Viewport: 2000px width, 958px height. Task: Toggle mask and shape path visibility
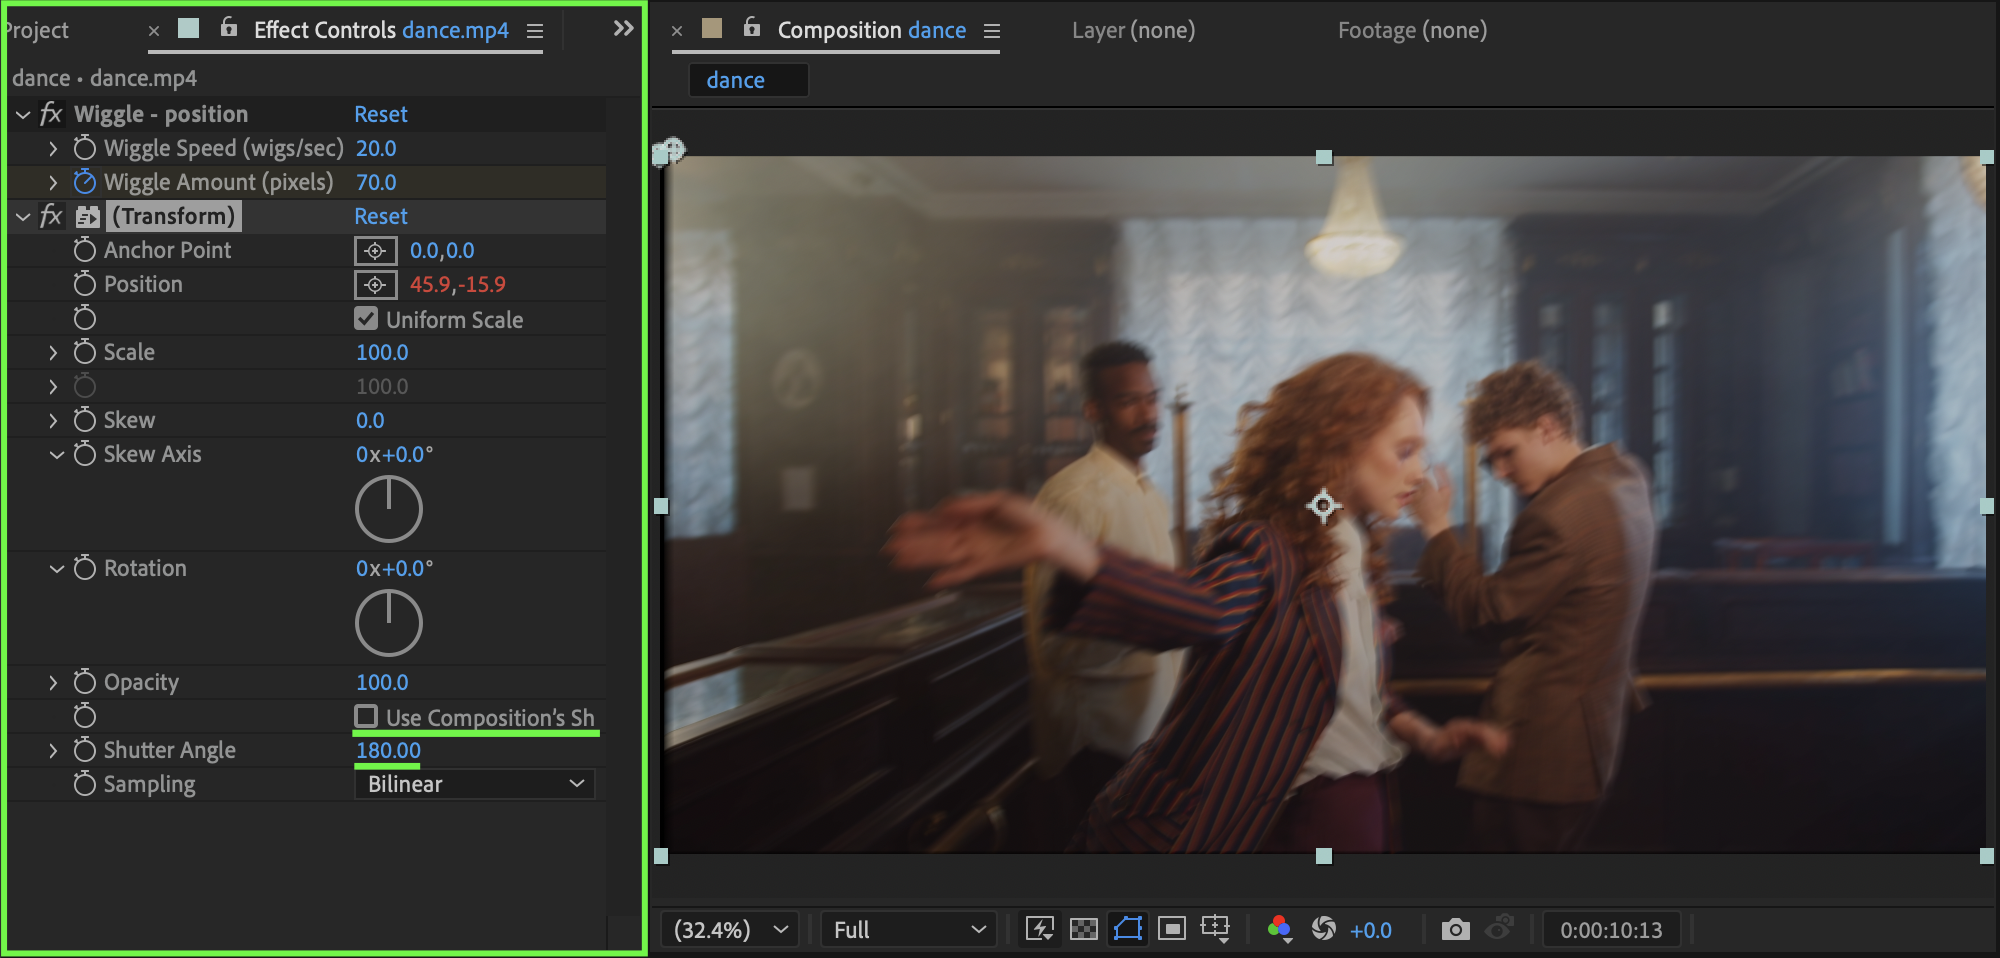(1128, 929)
